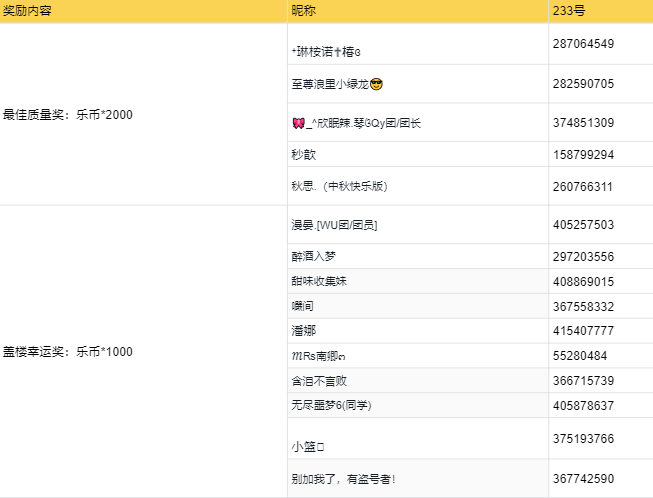Image resolution: width=653 pixels, height=498 pixels.
Task: Select ID number 405257503
Action: [x=583, y=225]
